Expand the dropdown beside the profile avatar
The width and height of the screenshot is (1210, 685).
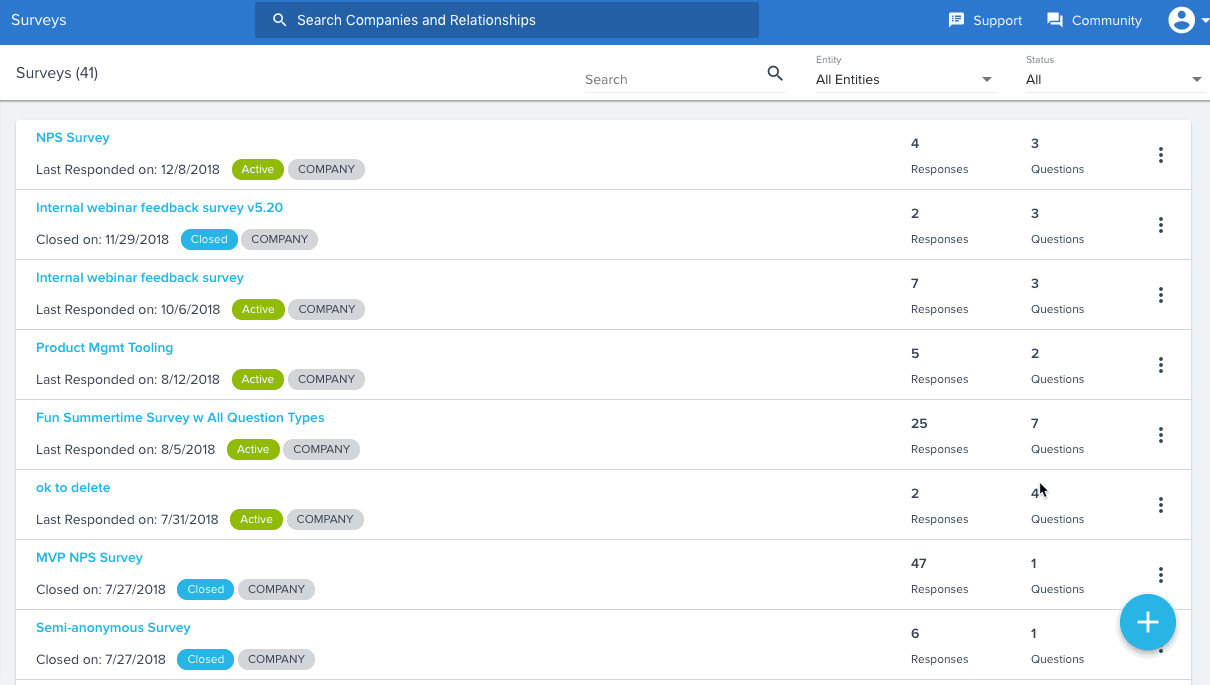(x=1203, y=20)
